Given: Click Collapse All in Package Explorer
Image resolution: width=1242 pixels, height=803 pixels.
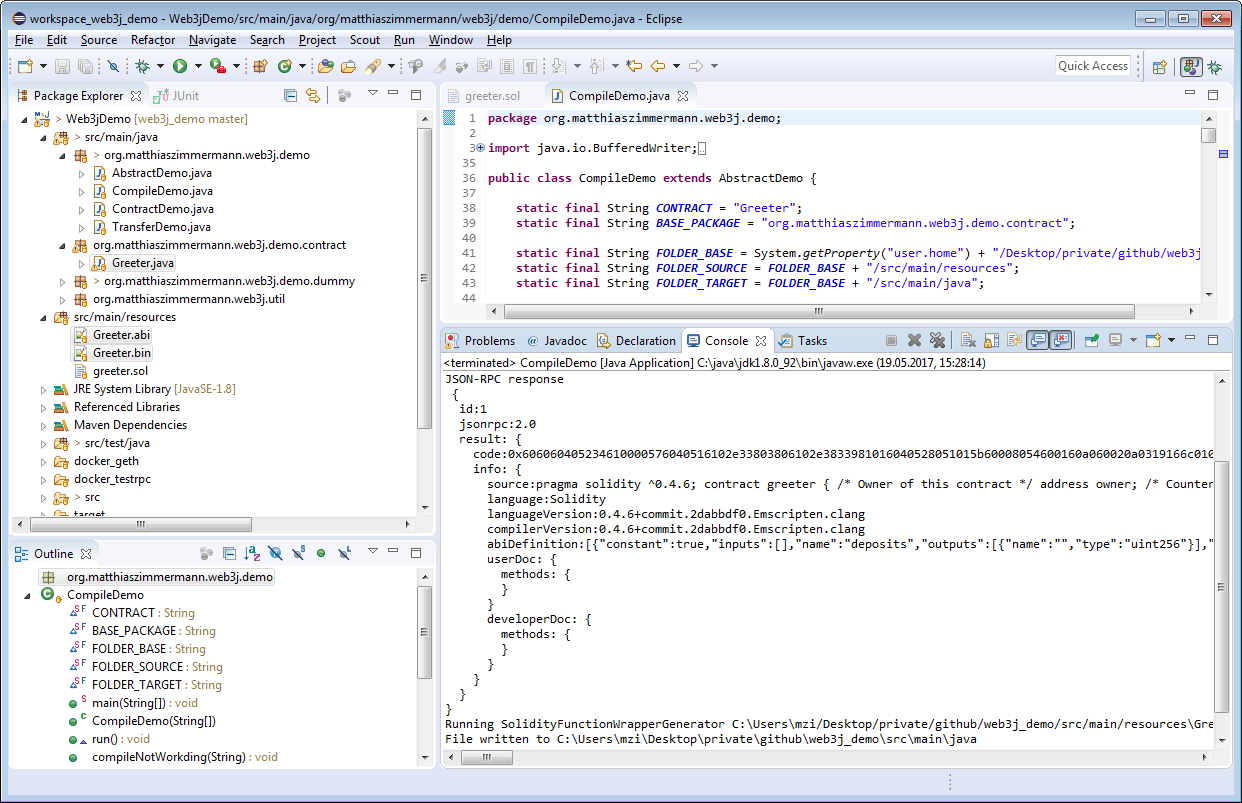Looking at the screenshot, I should [290, 95].
